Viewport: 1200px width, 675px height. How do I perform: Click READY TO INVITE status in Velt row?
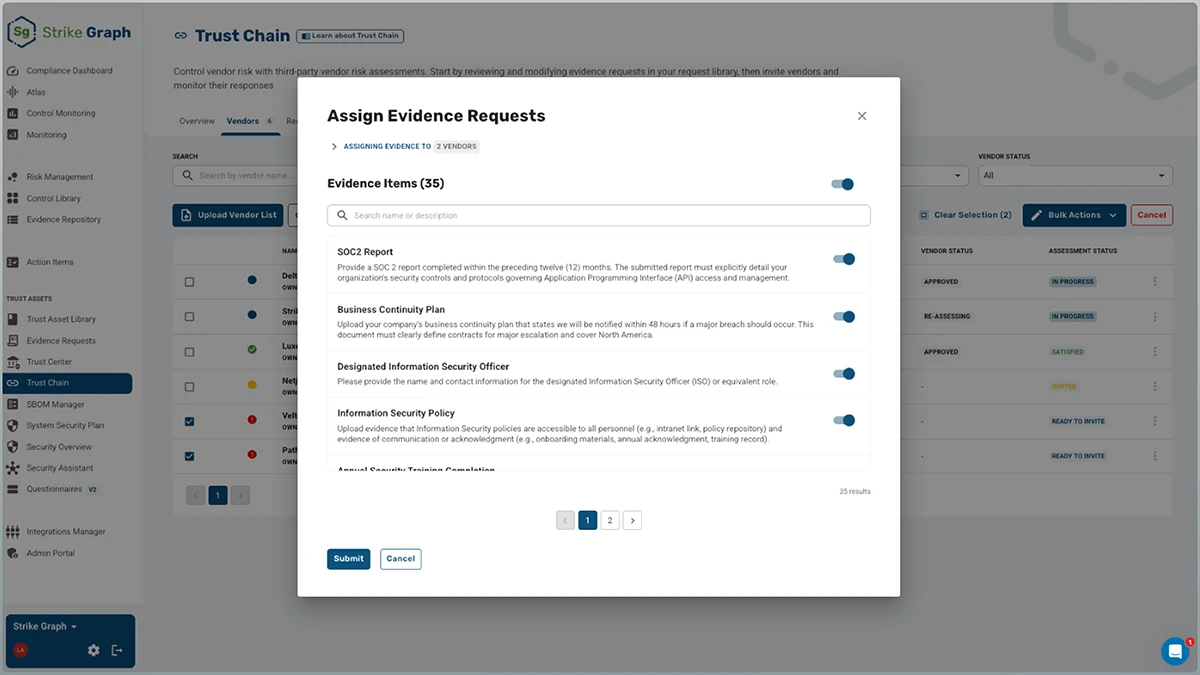pos(1078,421)
